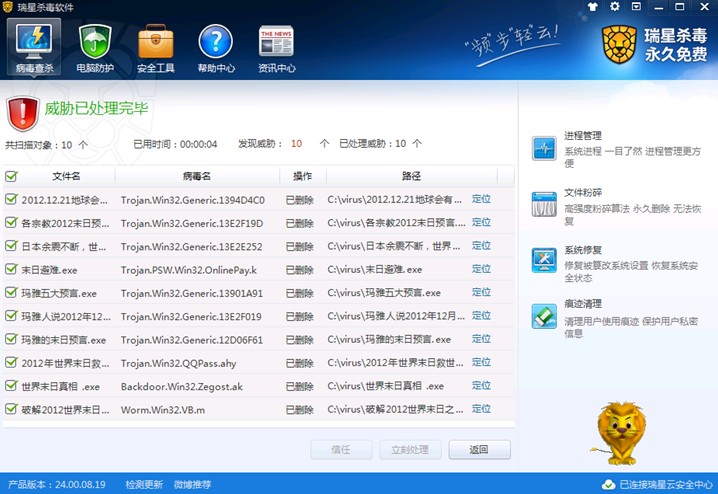Click 检测更新 check update in status bar
The image size is (718, 494).
pos(143,484)
